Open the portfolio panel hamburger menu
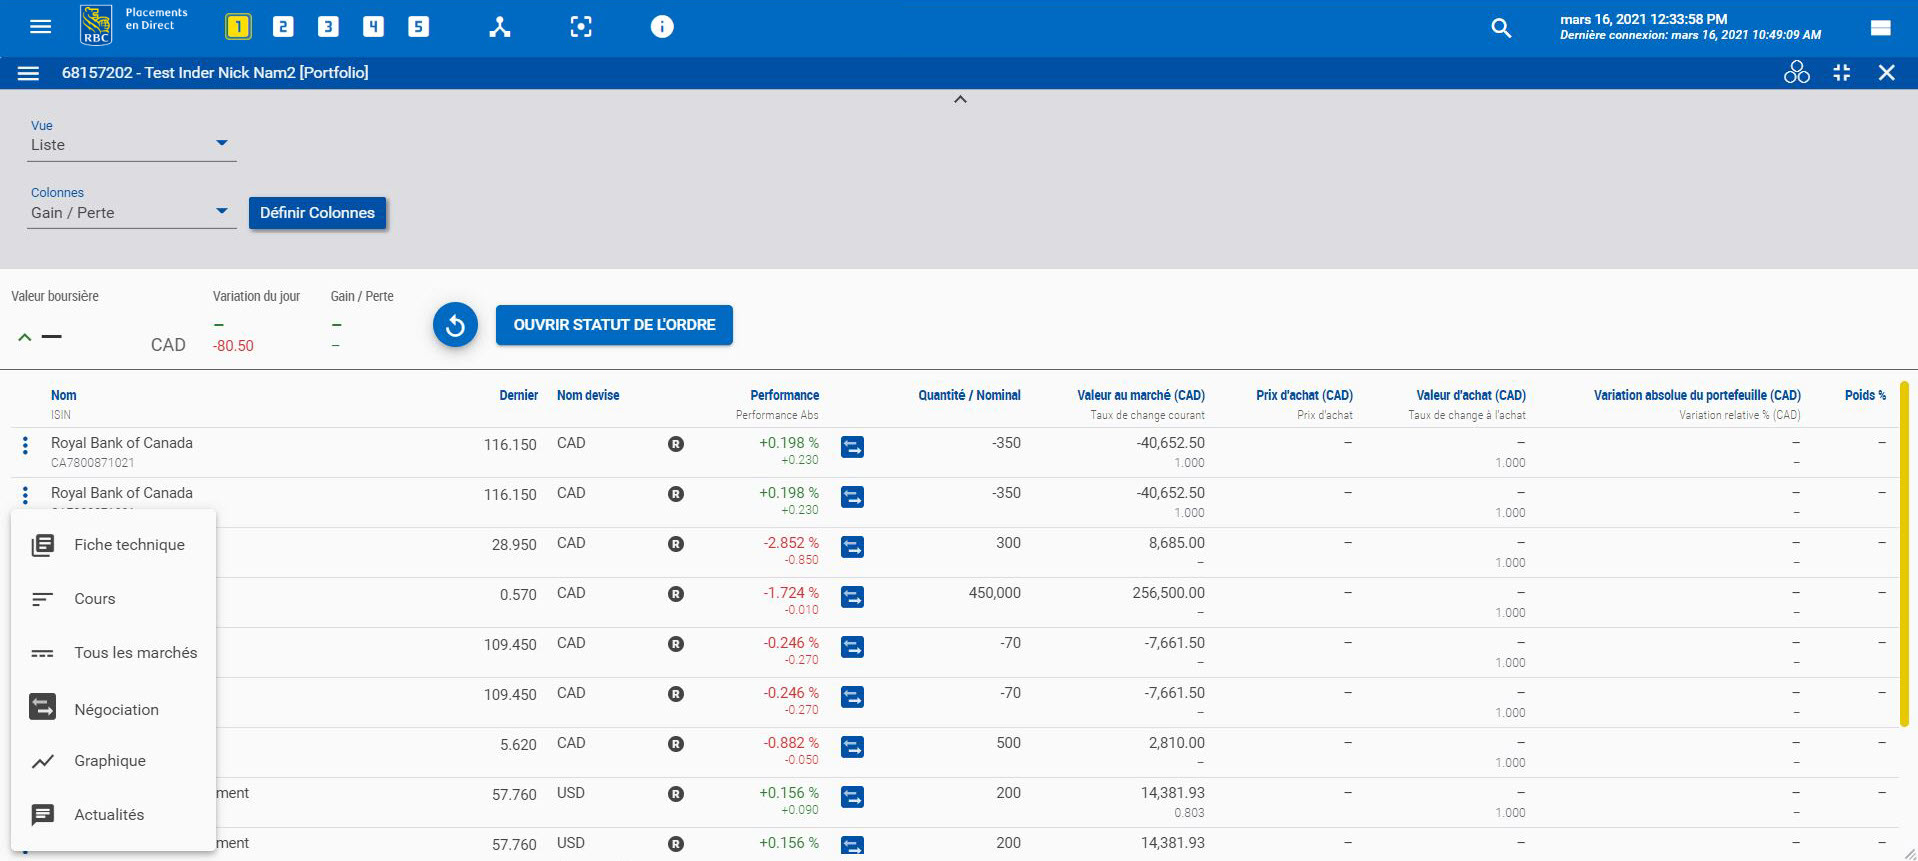 point(28,73)
